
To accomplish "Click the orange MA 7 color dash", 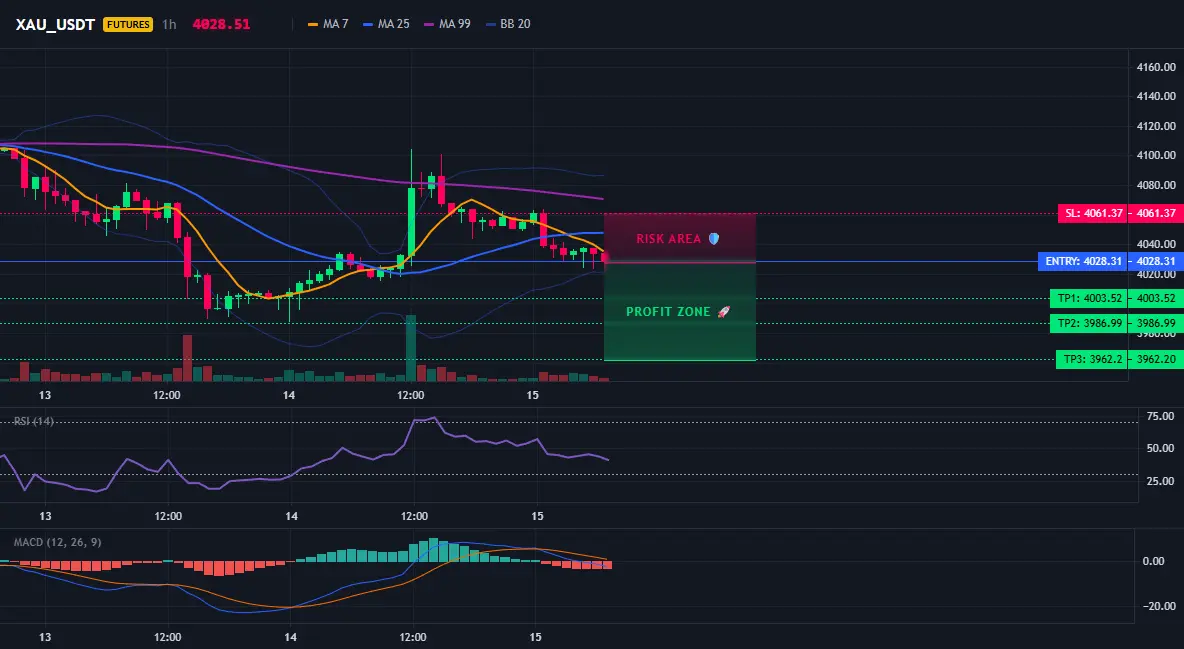I will click(313, 24).
